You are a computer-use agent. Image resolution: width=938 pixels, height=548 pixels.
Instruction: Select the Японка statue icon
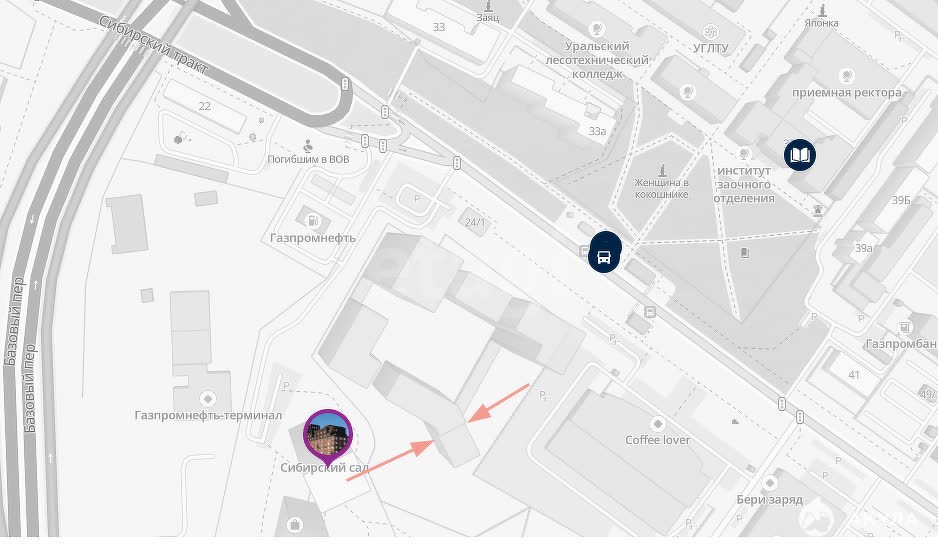coord(823,10)
